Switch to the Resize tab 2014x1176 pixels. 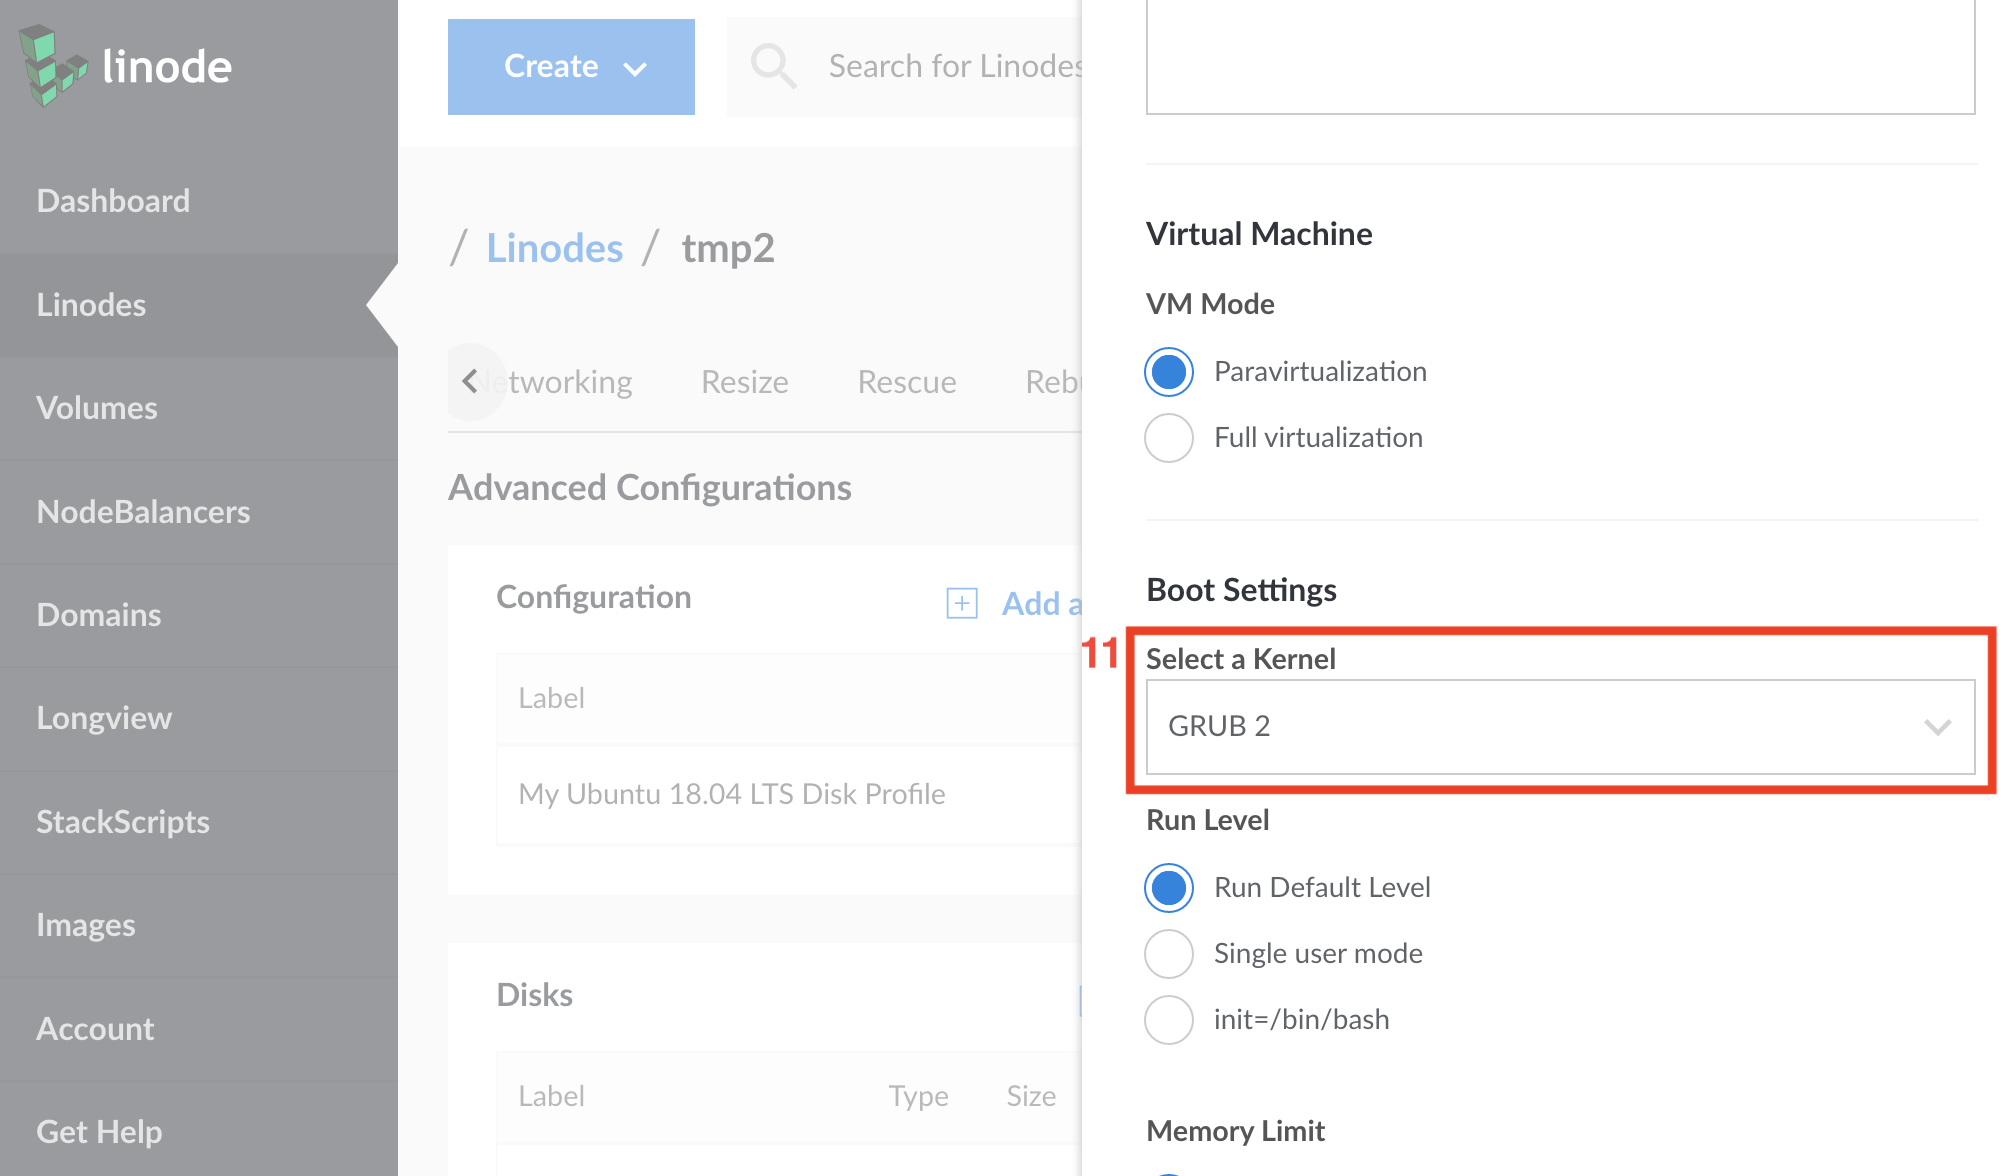pos(745,382)
